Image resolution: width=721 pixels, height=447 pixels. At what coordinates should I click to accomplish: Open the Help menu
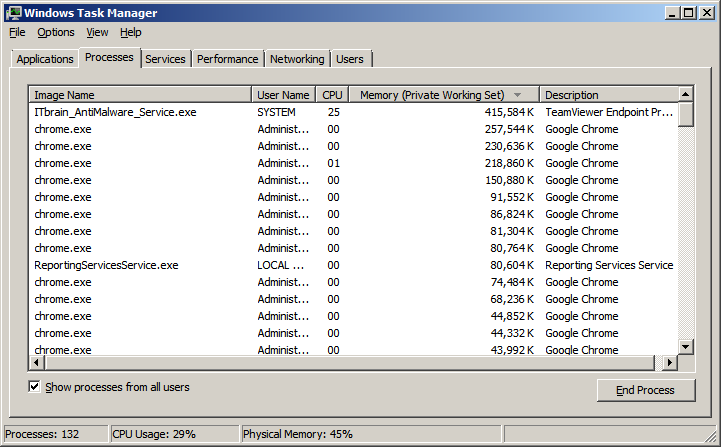pyautogui.click(x=131, y=32)
